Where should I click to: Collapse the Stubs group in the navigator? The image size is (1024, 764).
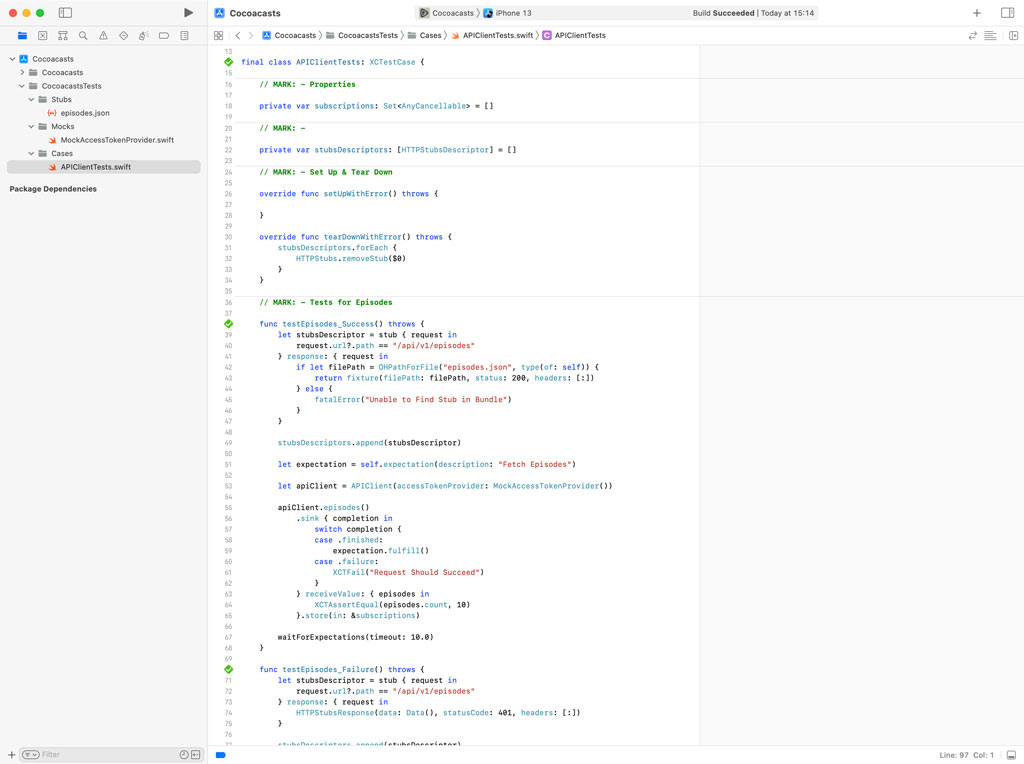(x=33, y=98)
